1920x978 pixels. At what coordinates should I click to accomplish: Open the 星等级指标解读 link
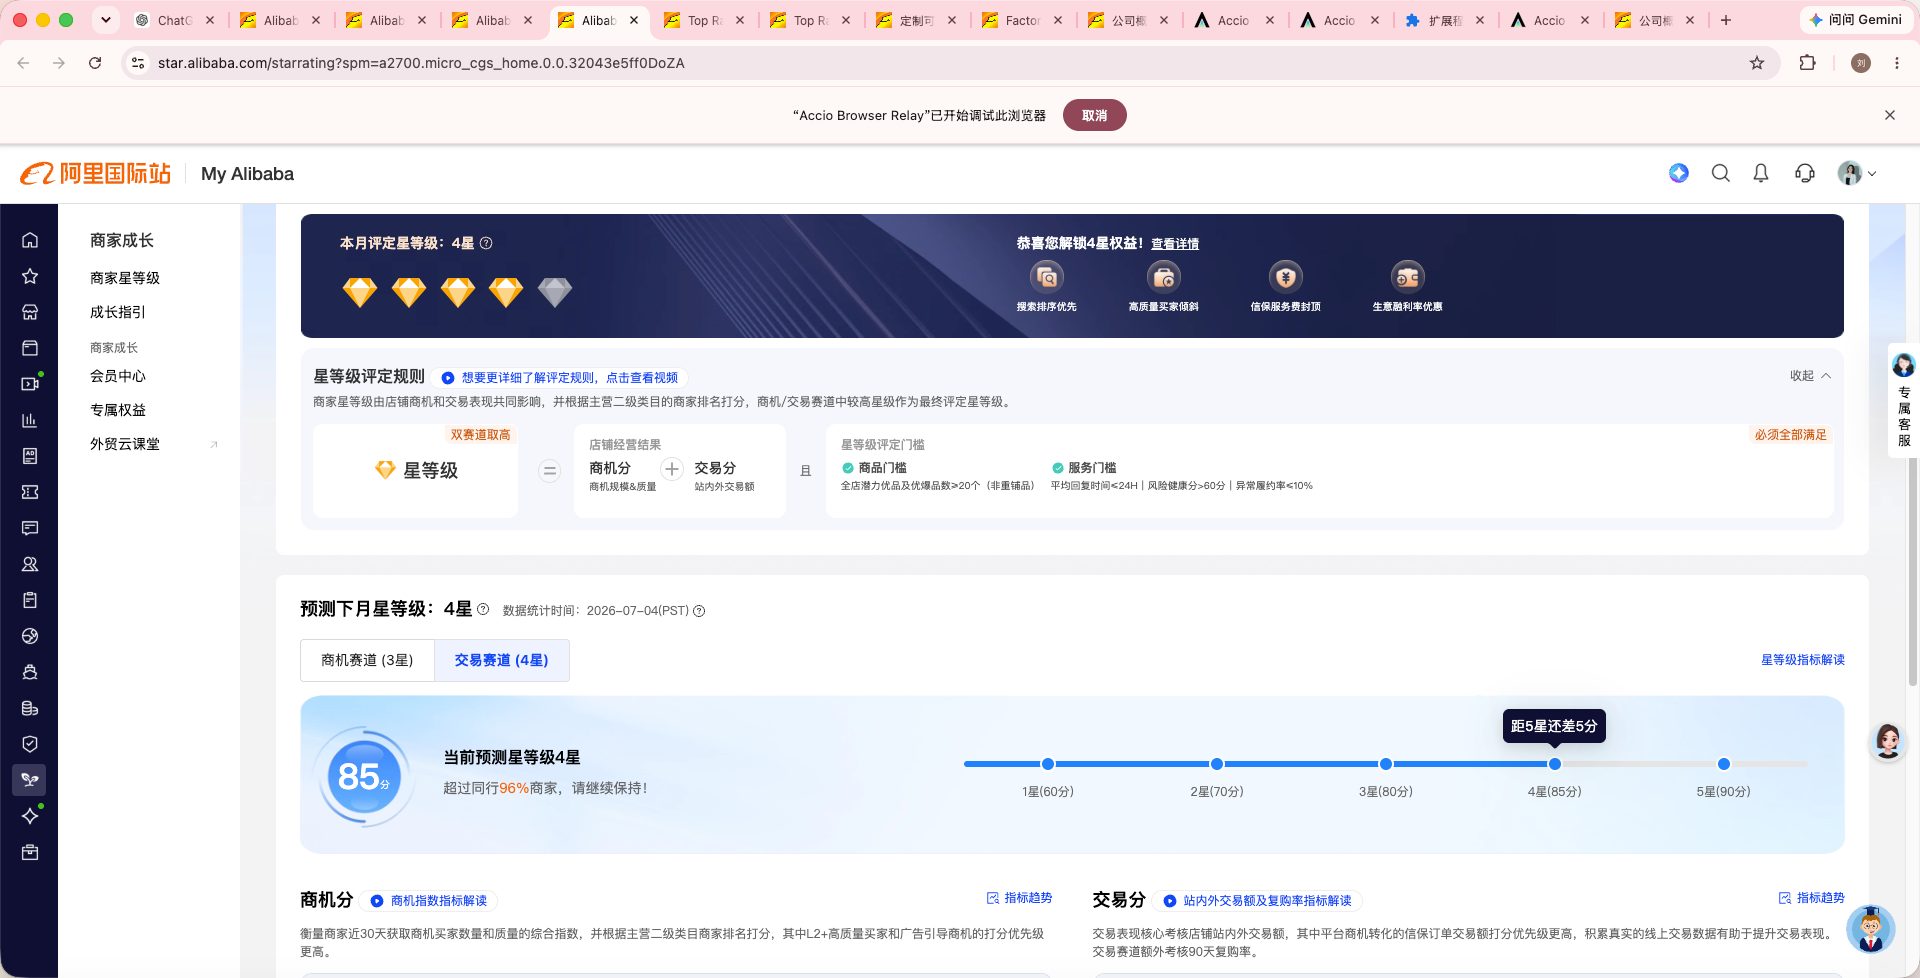[1803, 660]
